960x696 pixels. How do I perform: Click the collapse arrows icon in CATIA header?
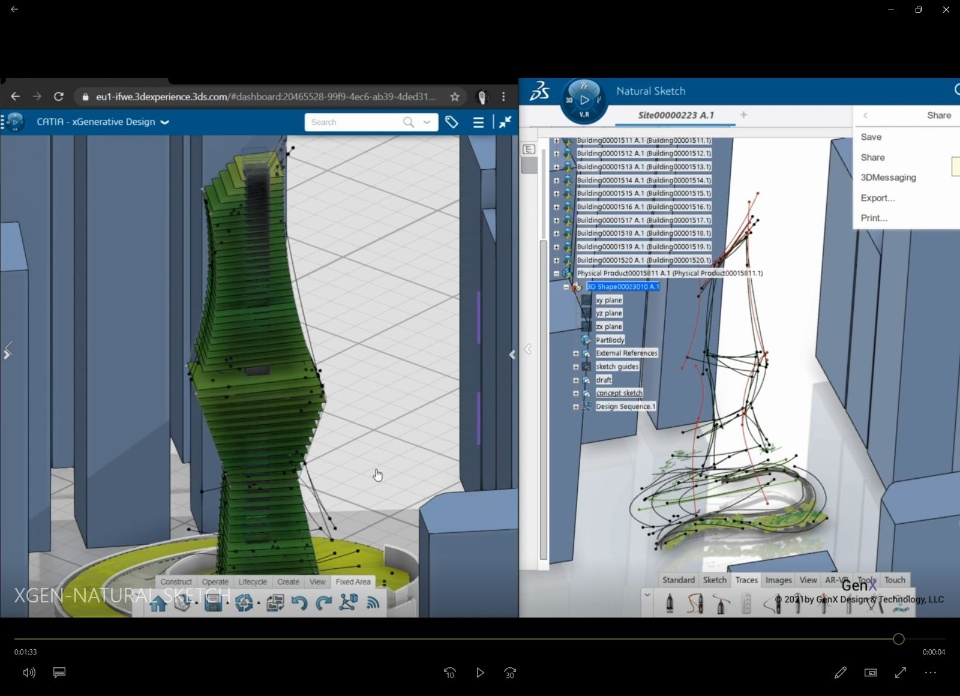[x=505, y=122]
